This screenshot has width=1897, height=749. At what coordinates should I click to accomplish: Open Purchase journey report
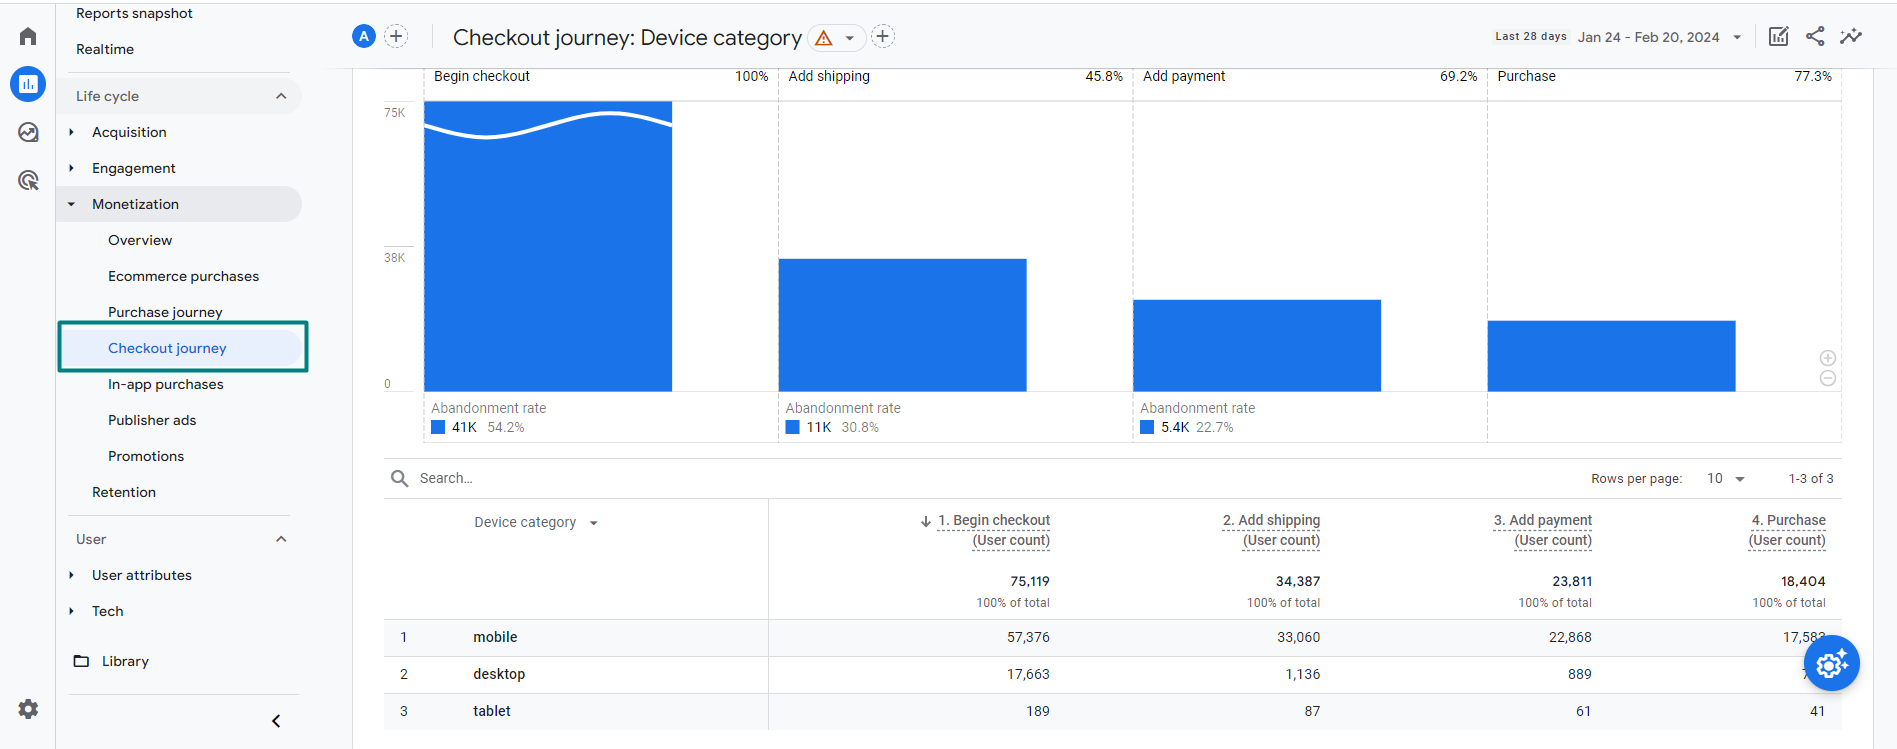165,312
